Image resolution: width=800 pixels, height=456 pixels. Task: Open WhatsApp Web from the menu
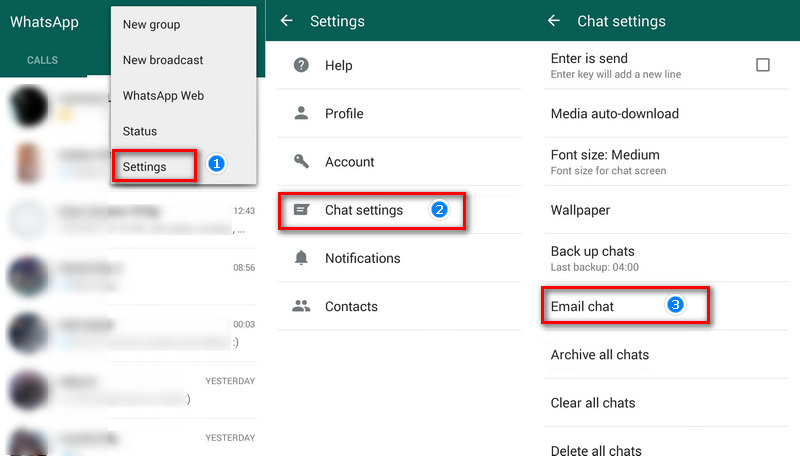click(x=162, y=96)
